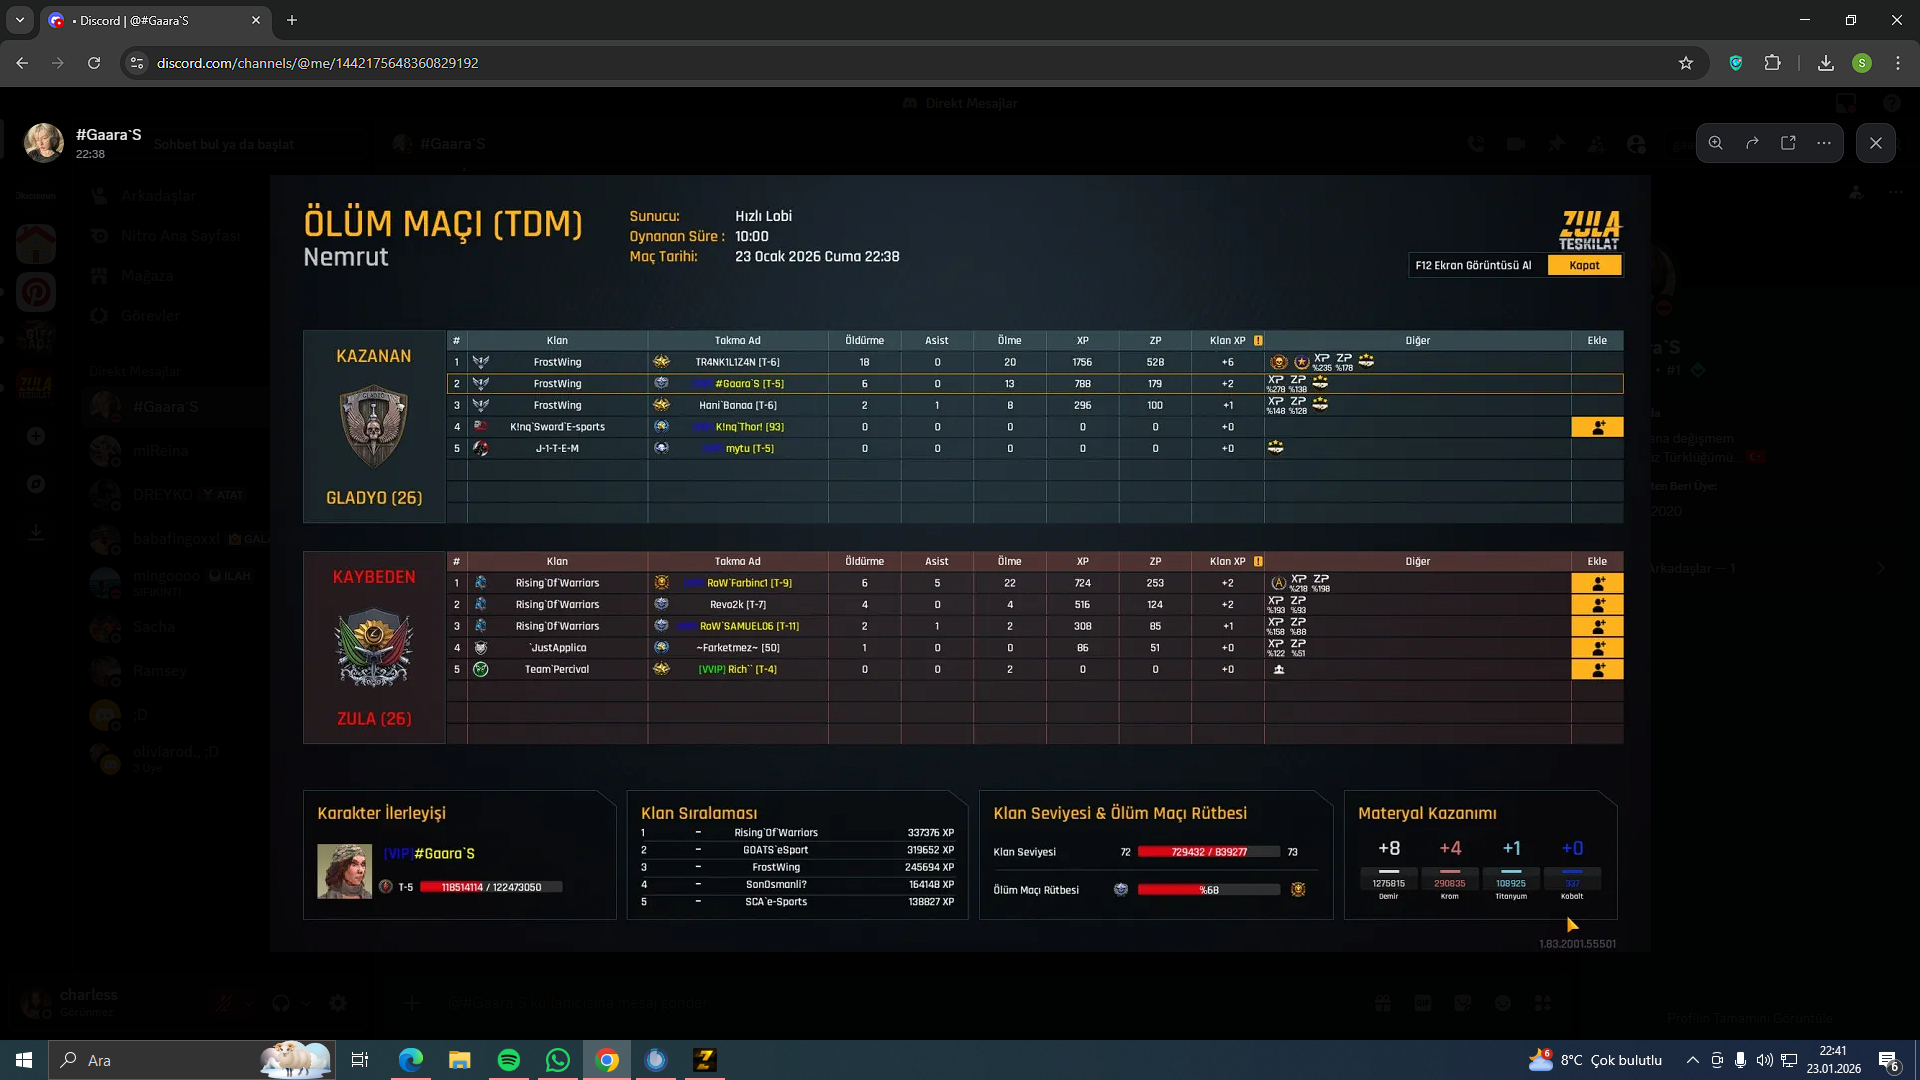Image resolution: width=1920 pixels, height=1080 pixels.
Task: Click the #Gaara`S sender avatar
Action: tap(44, 142)
